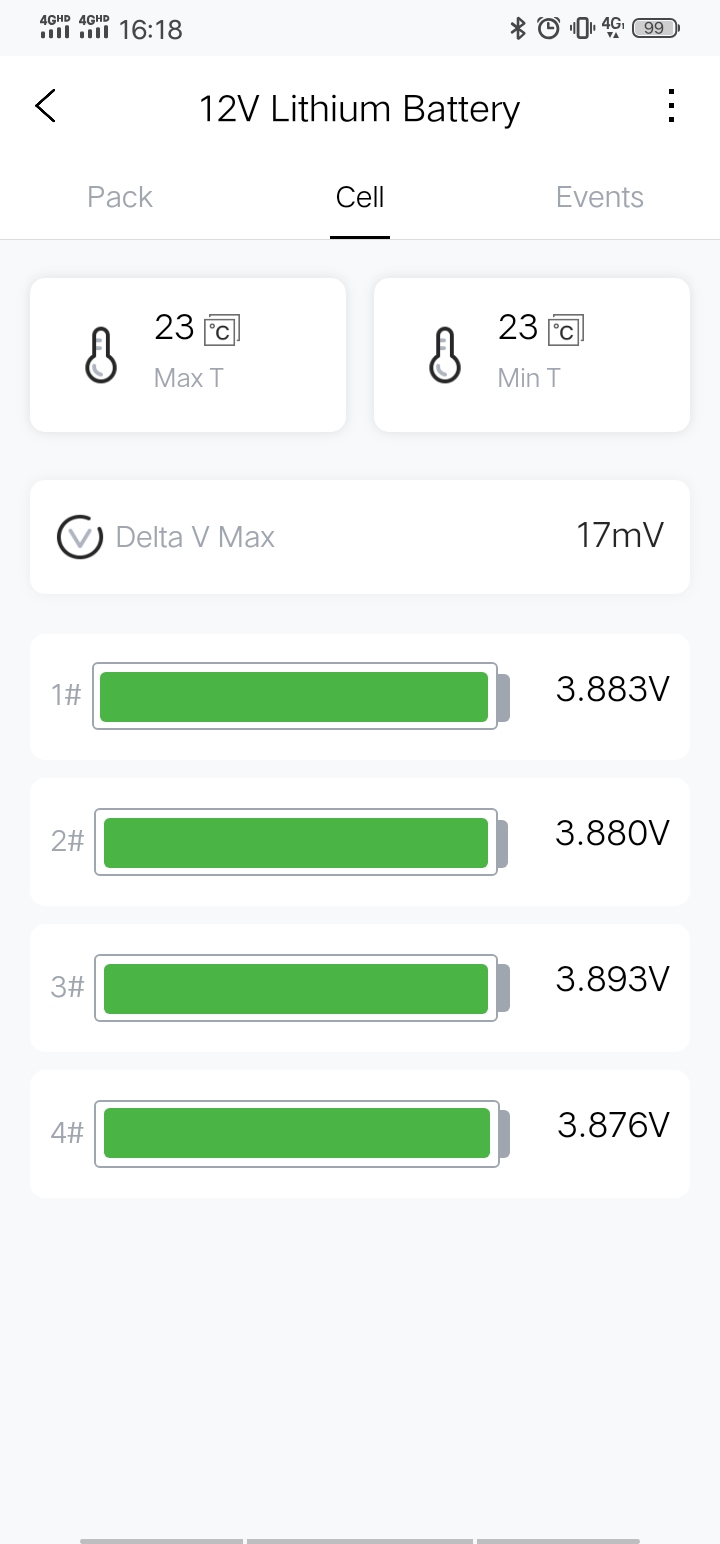Open the three-dot overflow menu
The width and height of the screenshot is (720, 1544).
(x=671, y=106)
